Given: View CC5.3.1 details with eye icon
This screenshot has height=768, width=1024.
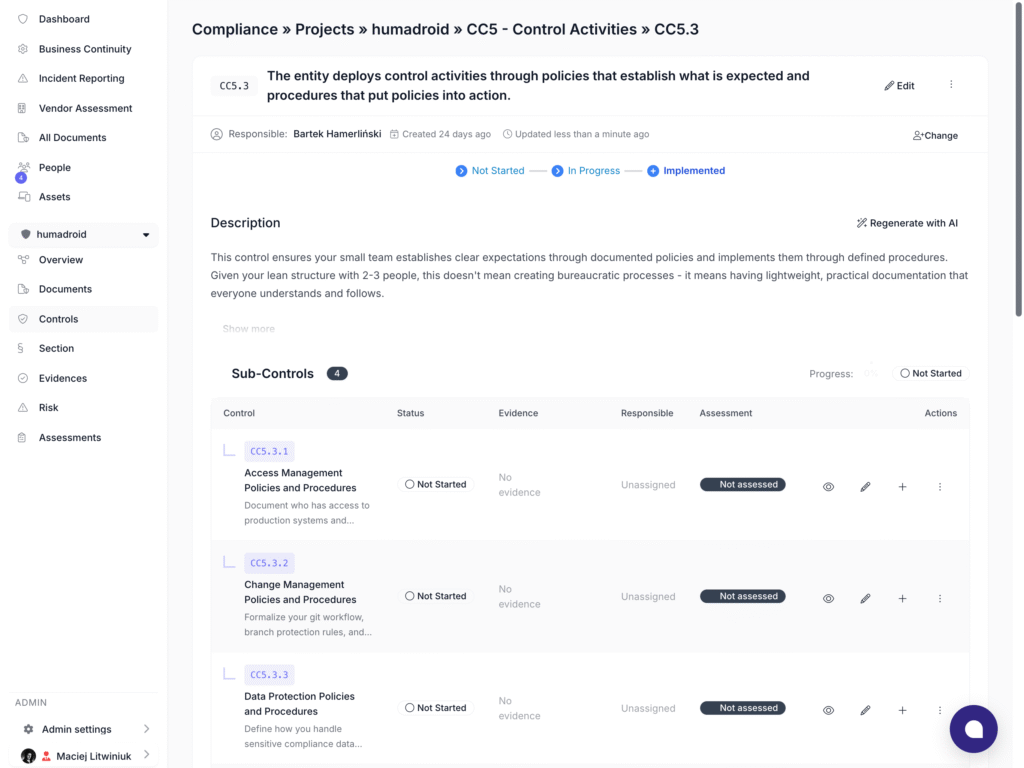Looking at the screenshot, I should [828, 487].
